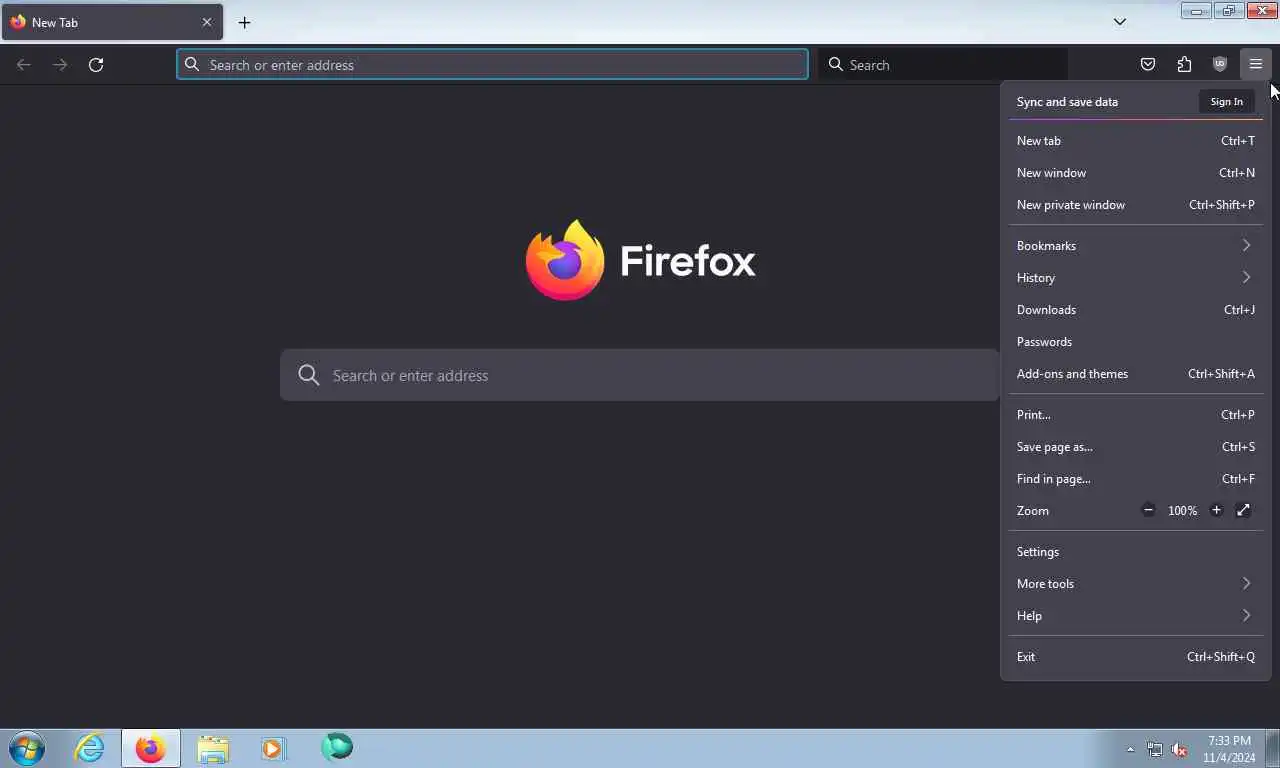Reload the current page
The height and width of the screenshot is (768, 1280).
(x=96, y=65)
